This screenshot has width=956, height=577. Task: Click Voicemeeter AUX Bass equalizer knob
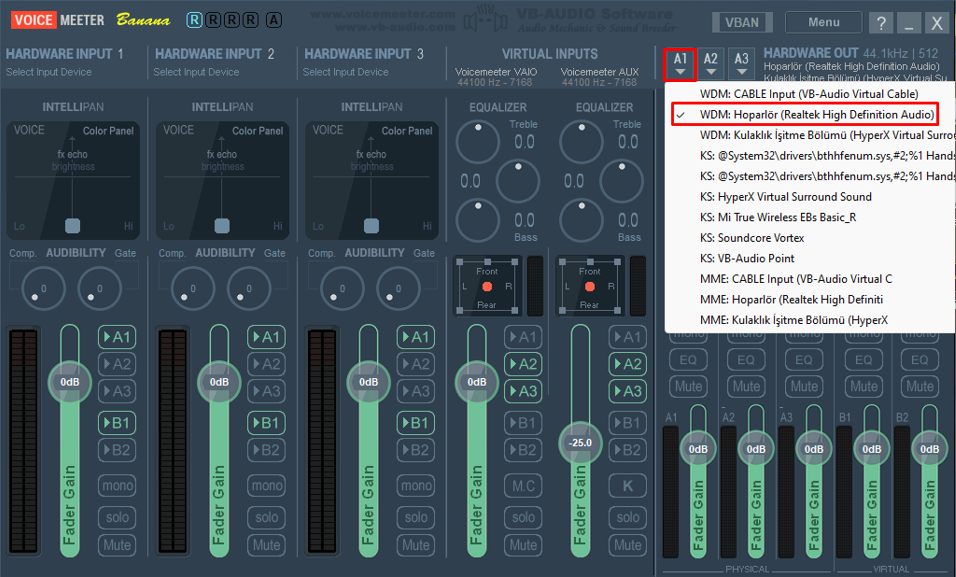[581, 220]
